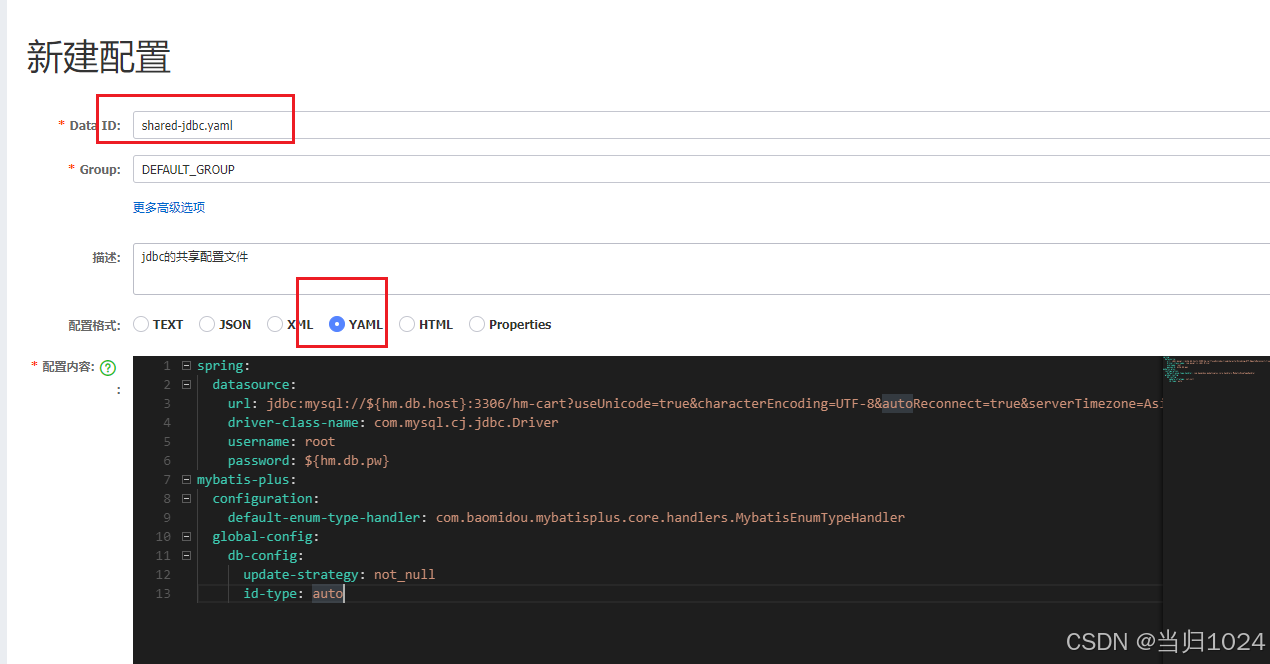The image size is (1270, 664).
Task: Select the Properties format radio button
Action: tap(477, 324)
